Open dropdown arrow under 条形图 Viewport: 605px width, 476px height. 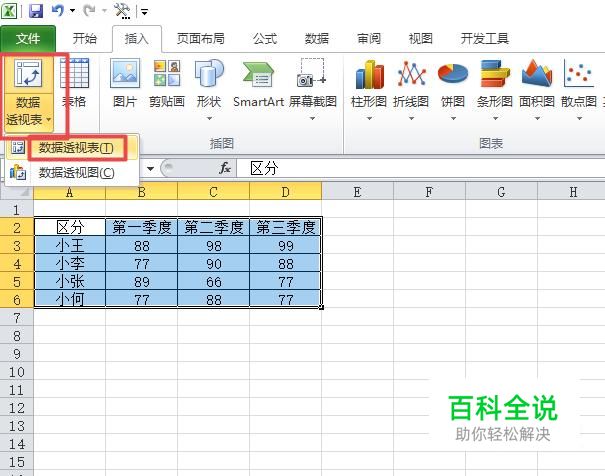(495, 118)
